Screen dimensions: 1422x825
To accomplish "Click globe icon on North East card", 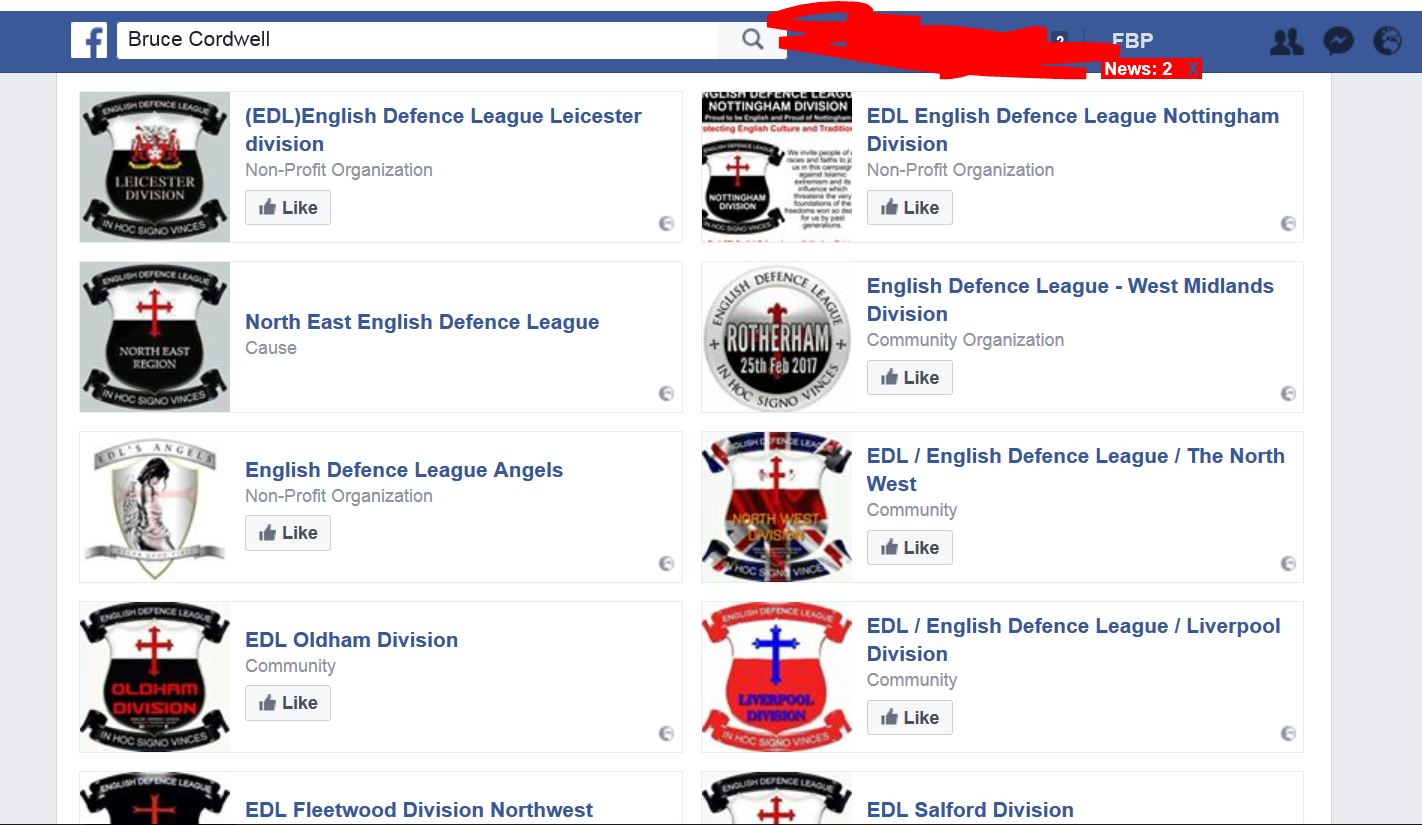I will point(666,394).
